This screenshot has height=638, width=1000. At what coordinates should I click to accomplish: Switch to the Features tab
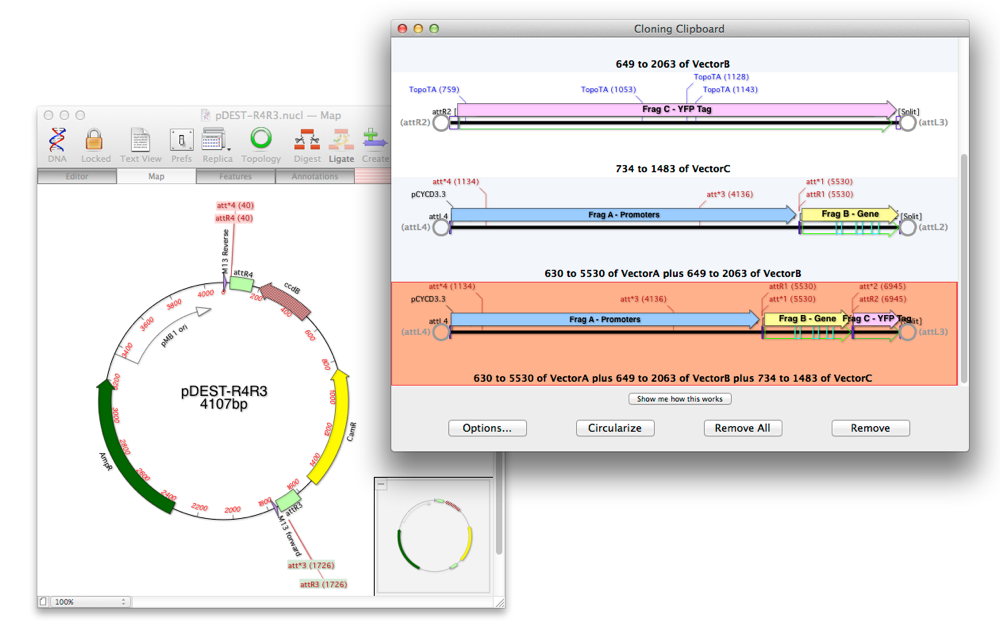[x=236, y=174]
